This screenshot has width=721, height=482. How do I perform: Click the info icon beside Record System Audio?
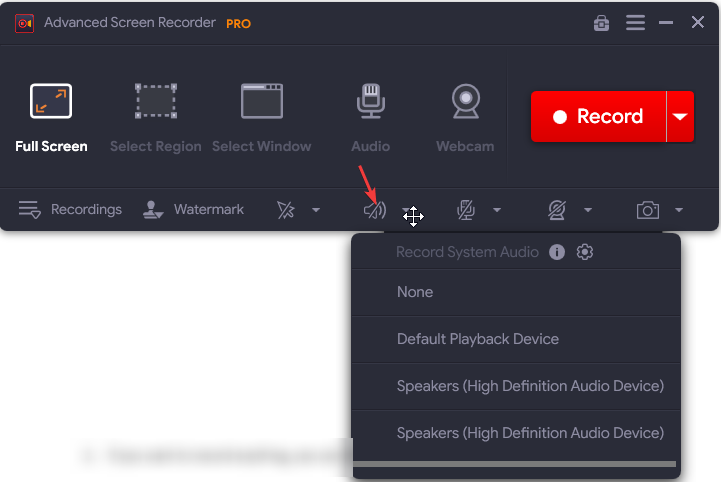[557, 252]
